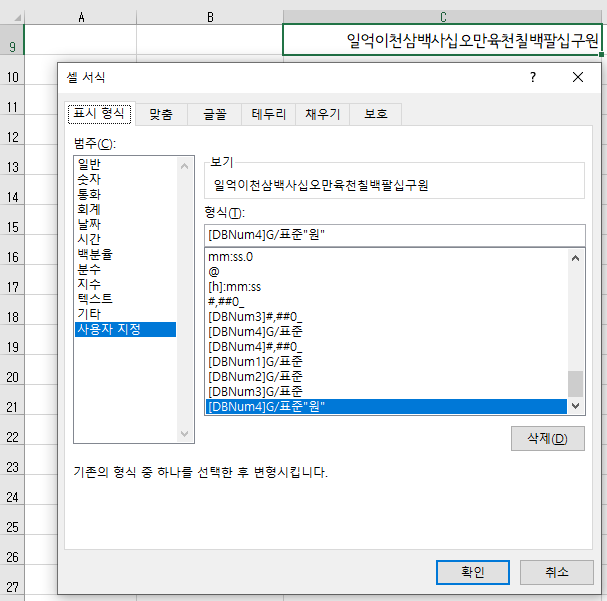Viewport: 607px width, 601px height.
Task: Select [DBNum3]G/표준 format
Action: point(386,392)
